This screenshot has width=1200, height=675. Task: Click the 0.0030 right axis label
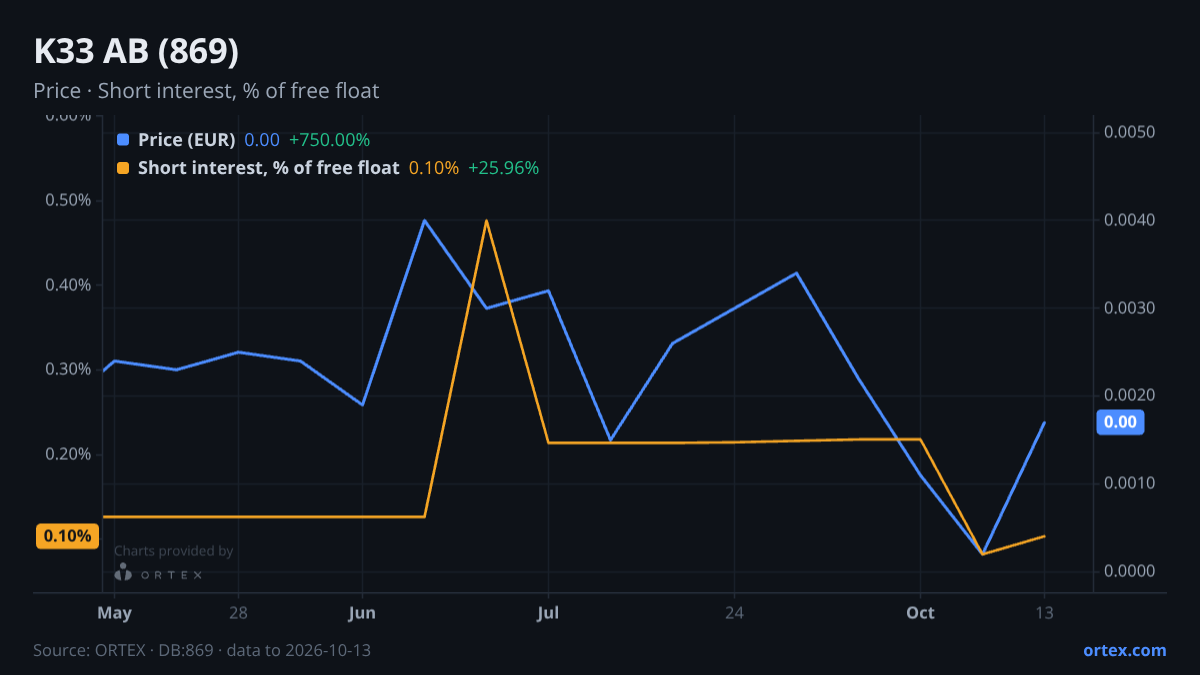click(x=1130, y=308)
